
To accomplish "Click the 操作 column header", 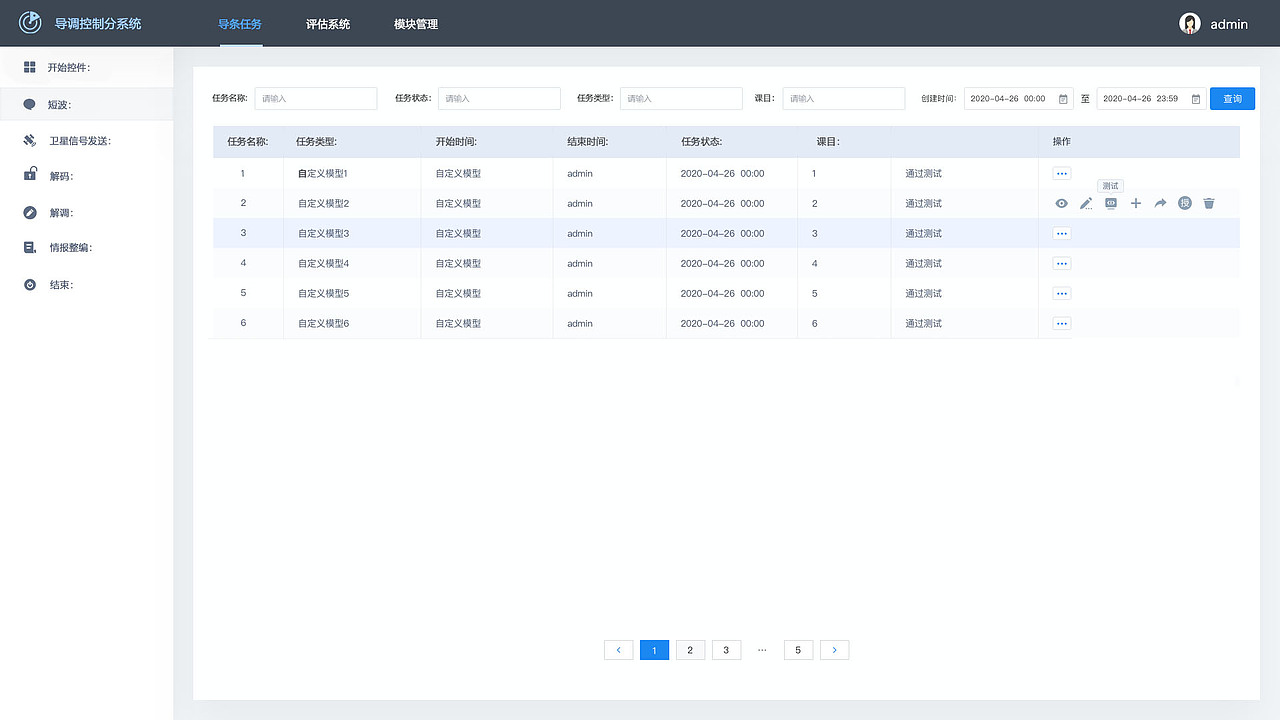I will point(1062,142).
